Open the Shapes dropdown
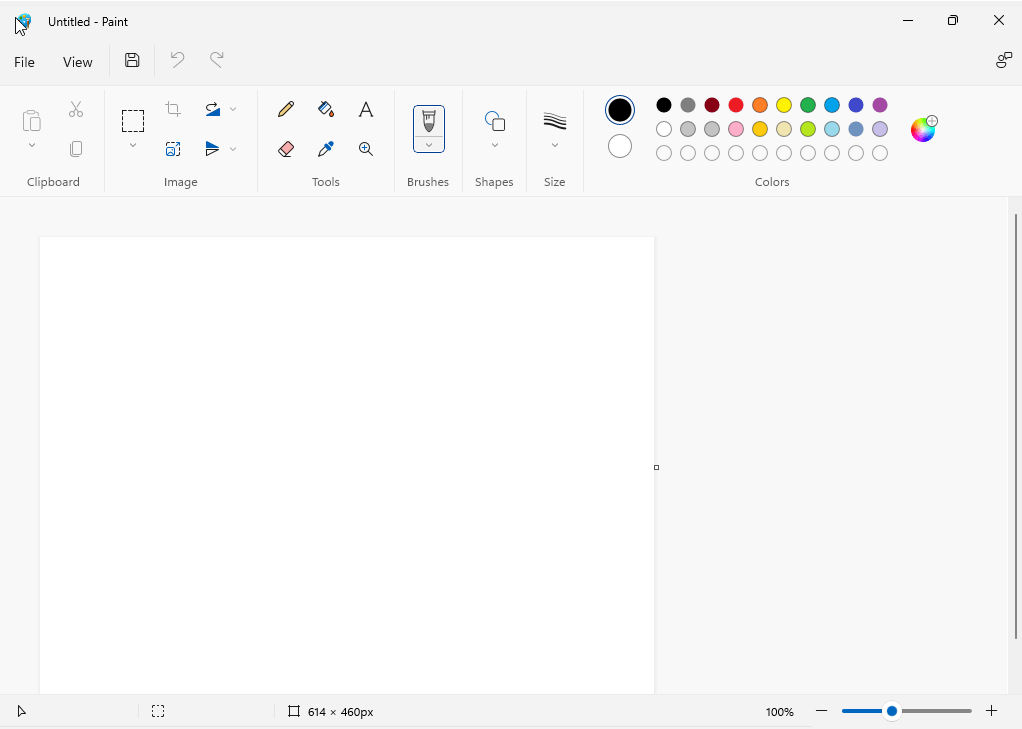The width and height of the screenshot is (1022, 729). click(x=494, y=143)
